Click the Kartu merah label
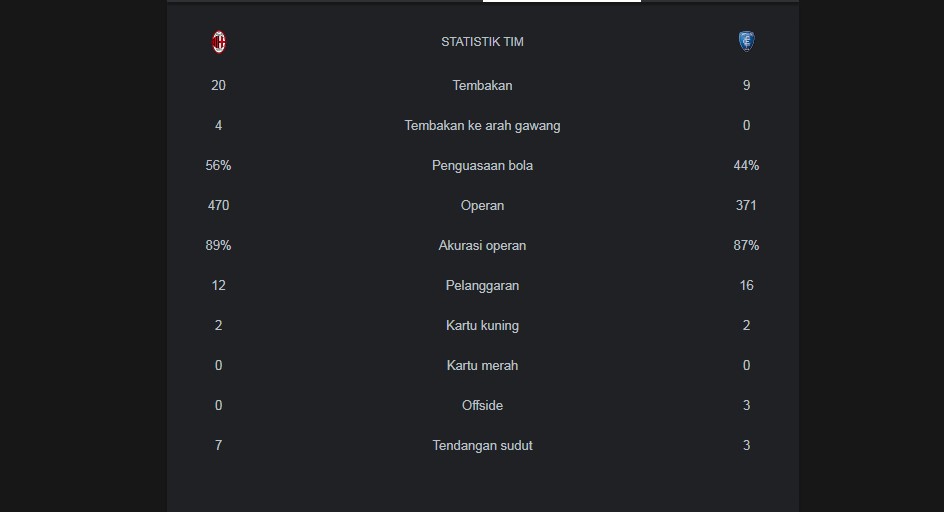Viewport: 944px width, 512px height. (x=482, y=365)
